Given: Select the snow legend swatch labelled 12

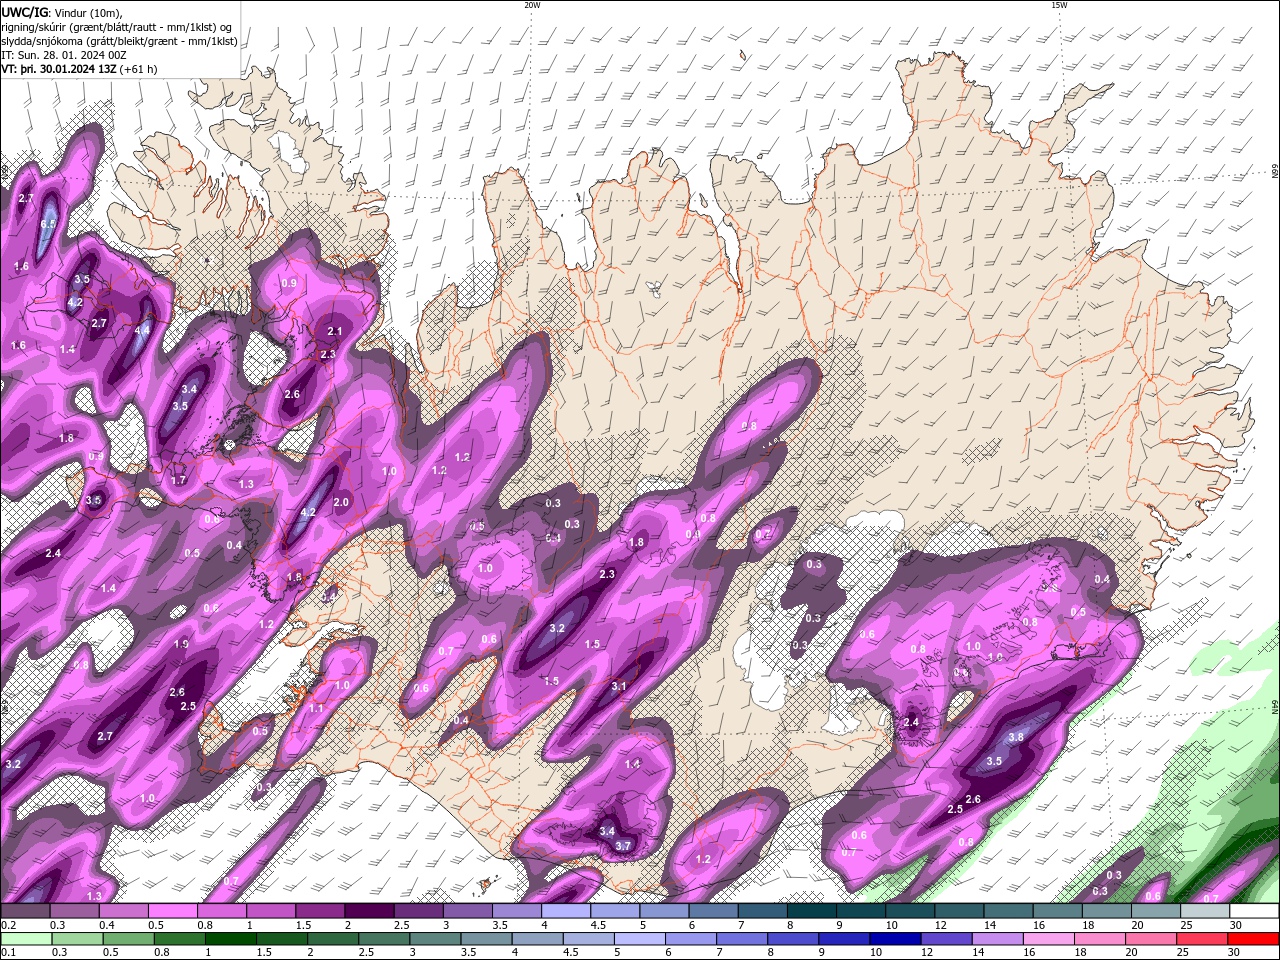Looking at the screenshot, I should click(x=960, y=911).
